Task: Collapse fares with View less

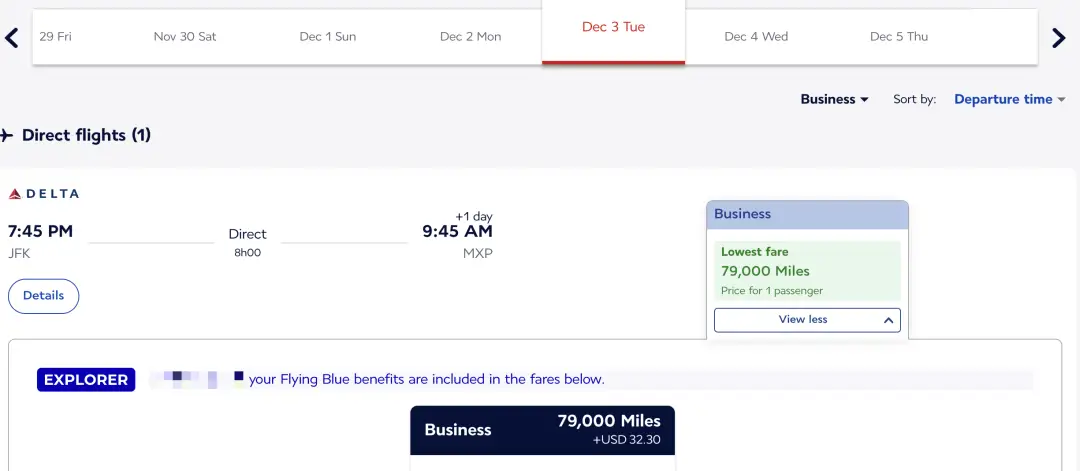Action: 803,320
